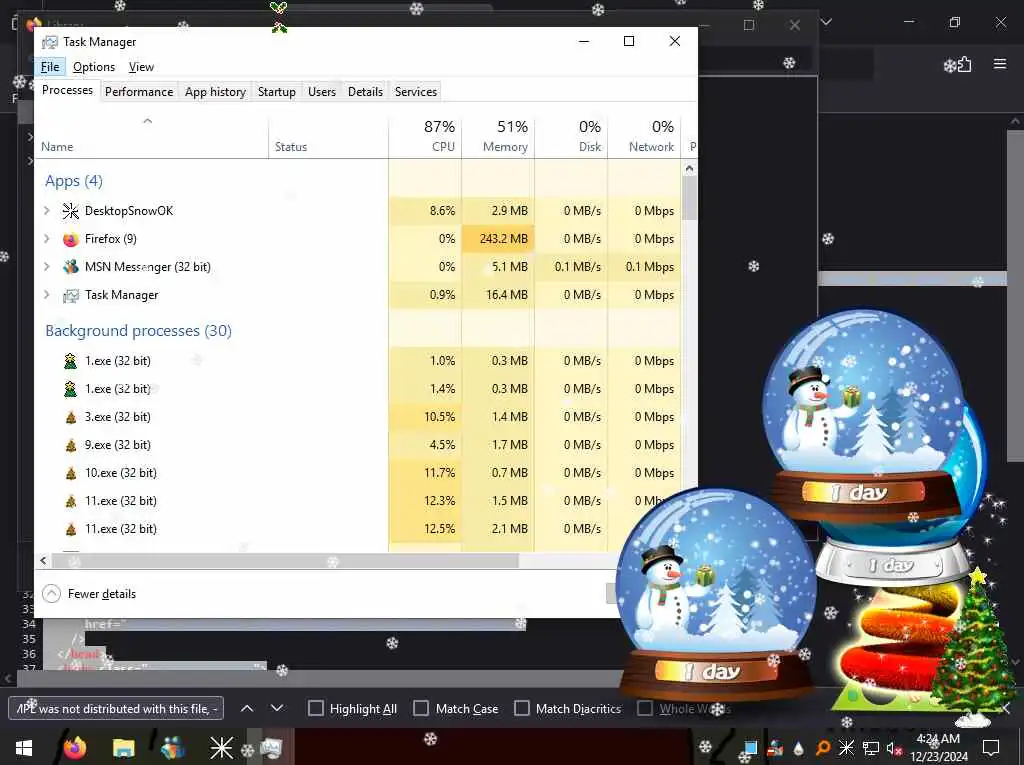
Task: Enable the Match Case checkbox
Action: 421,708
